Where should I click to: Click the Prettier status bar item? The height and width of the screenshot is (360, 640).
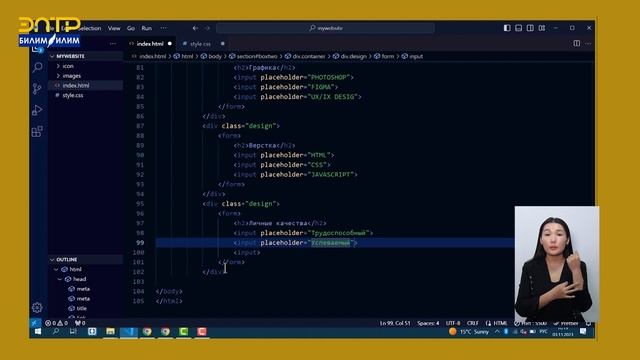click(x=566, y=323)
